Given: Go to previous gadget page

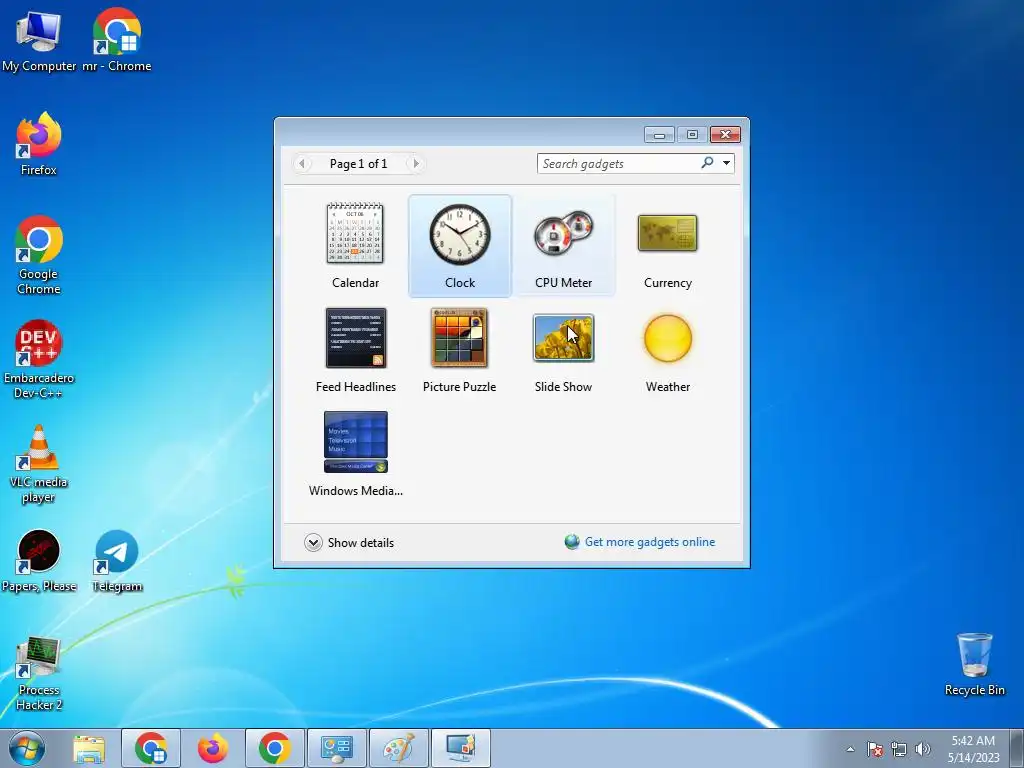Looking at the screenshot, I should coord(302,163).
